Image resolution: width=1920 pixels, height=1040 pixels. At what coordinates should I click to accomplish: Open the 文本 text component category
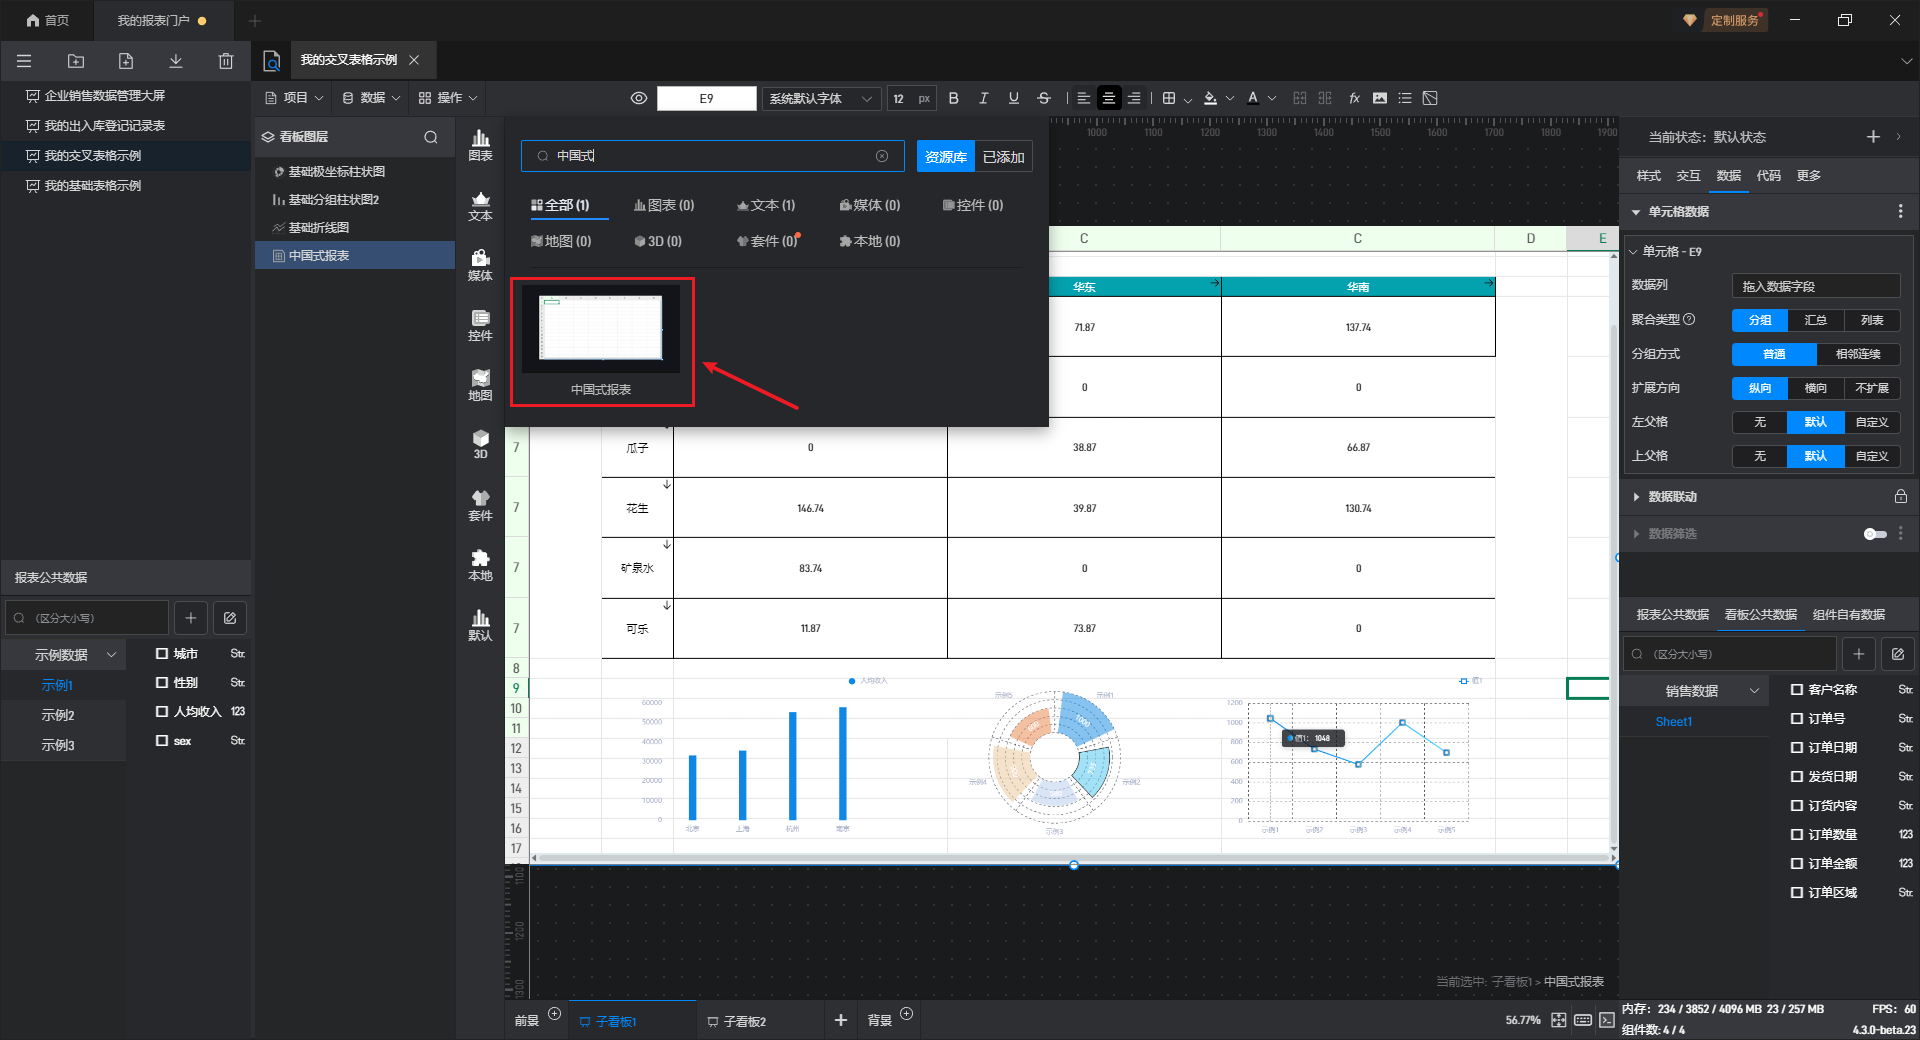(480, 206)
